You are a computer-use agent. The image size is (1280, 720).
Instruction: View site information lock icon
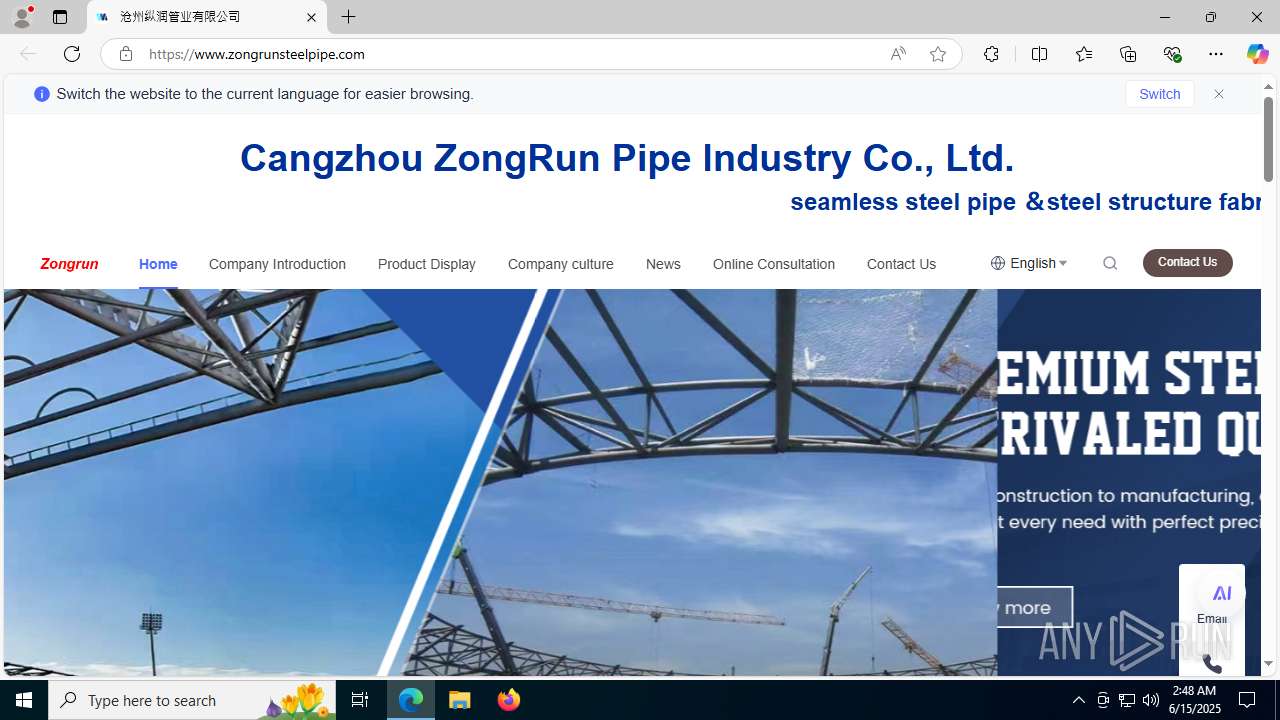(126, 54)
